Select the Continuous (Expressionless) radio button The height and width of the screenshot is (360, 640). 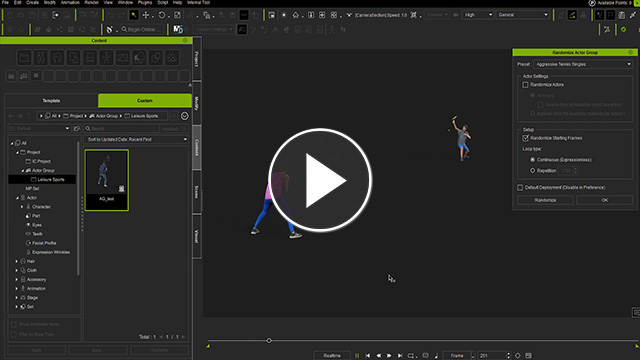[532, 160]
